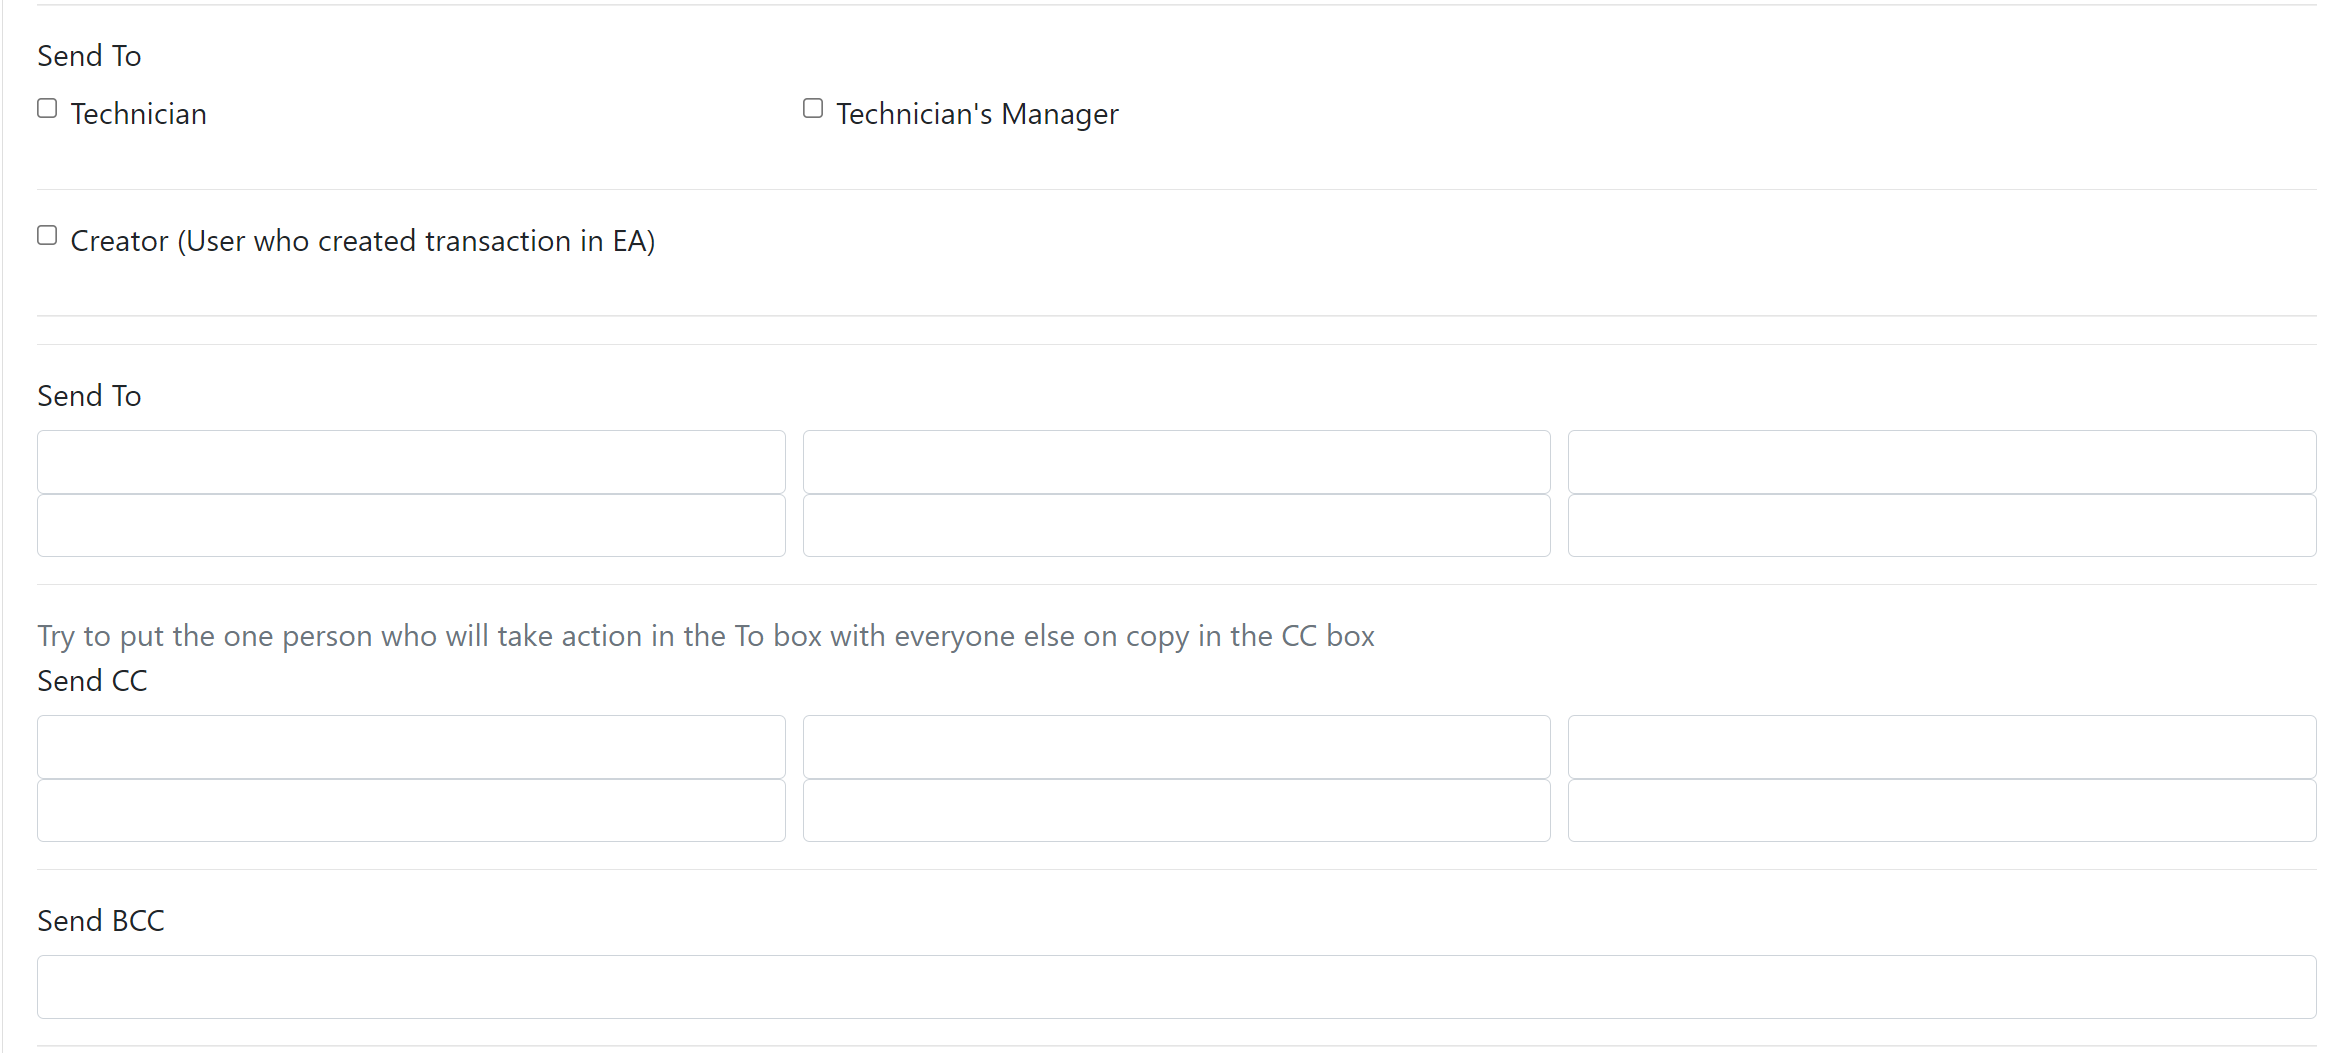This screenshot has width=2351, height=1053.
Task: Focus the top-left Send To input field
Action: point(411,462)
